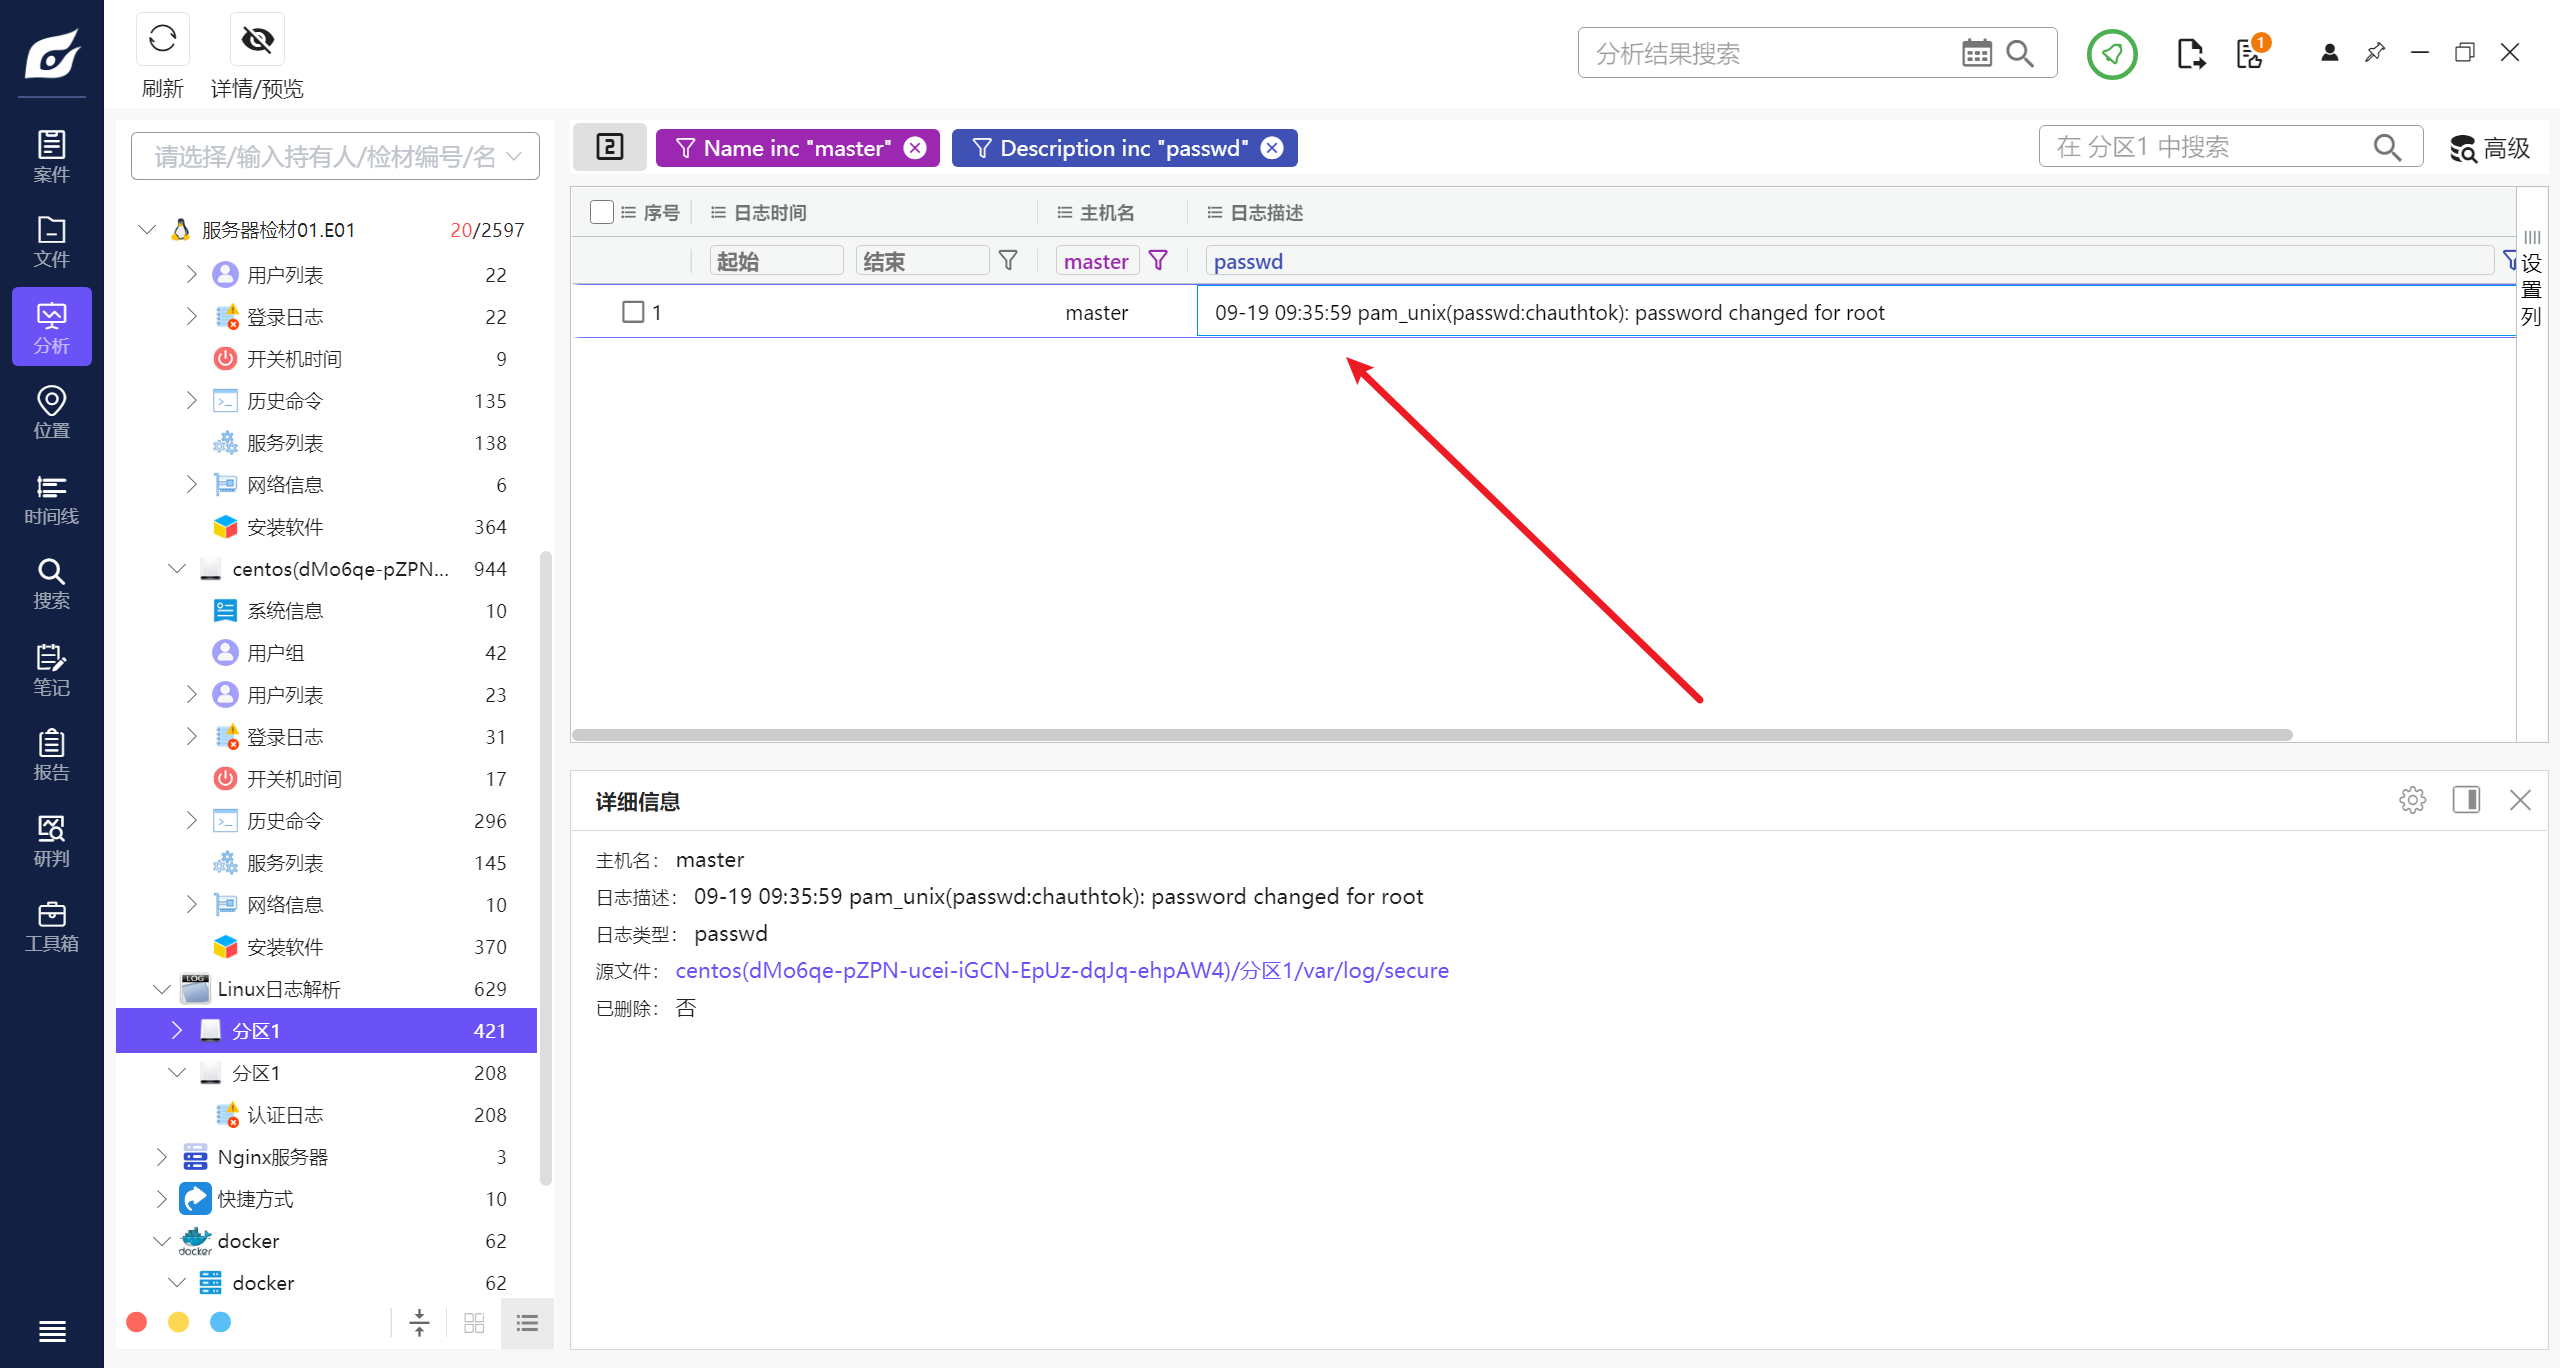Screen dimensions: 2560x1368
Task: Check the row 1 checkbox
Action: tap(632, 312)
